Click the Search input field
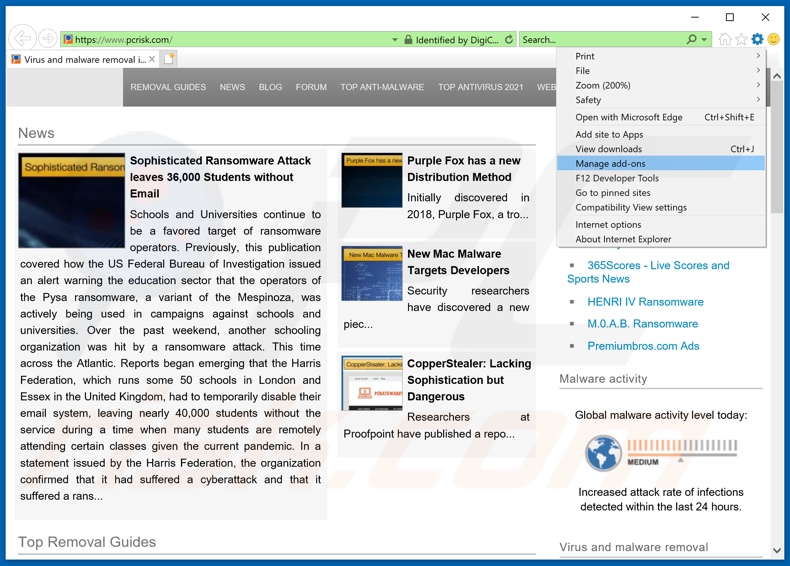 click(x=600, y=40)
